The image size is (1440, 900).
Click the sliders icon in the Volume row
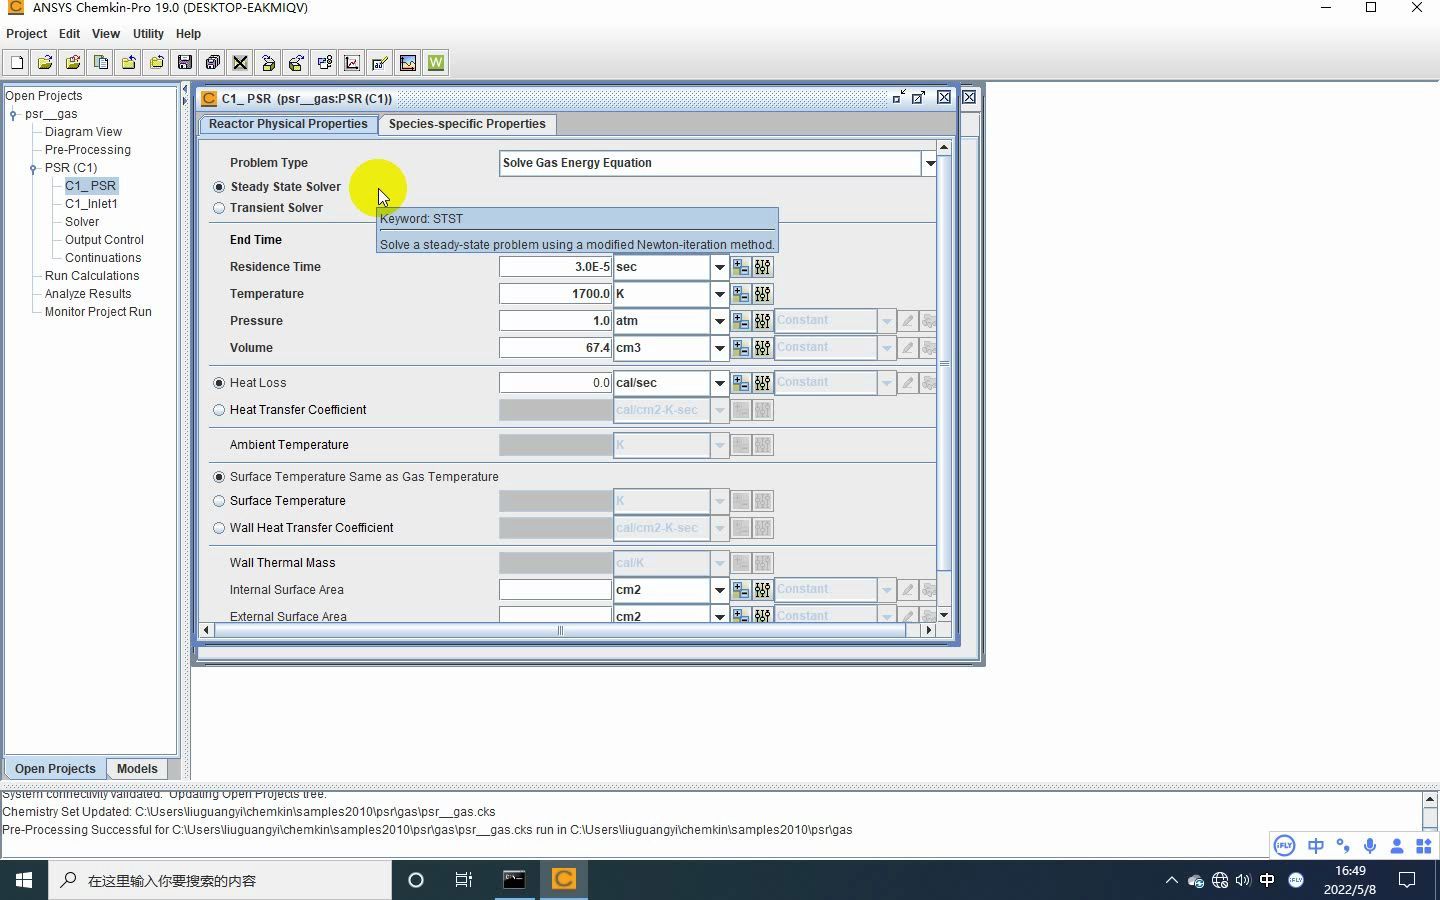[x=763, y=348]
